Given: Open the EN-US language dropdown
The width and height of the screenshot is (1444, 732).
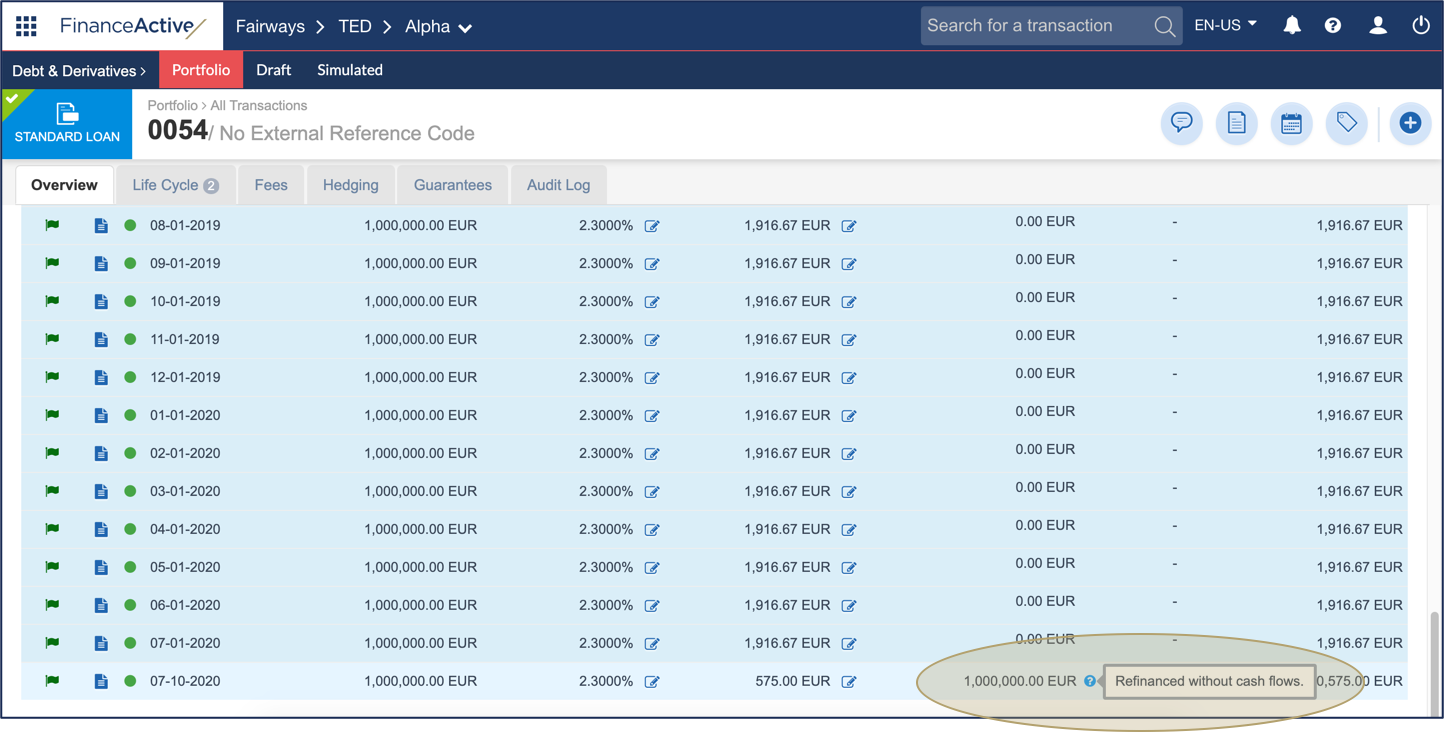Looking at the screenshot, I should click(x=1225, y=25).
